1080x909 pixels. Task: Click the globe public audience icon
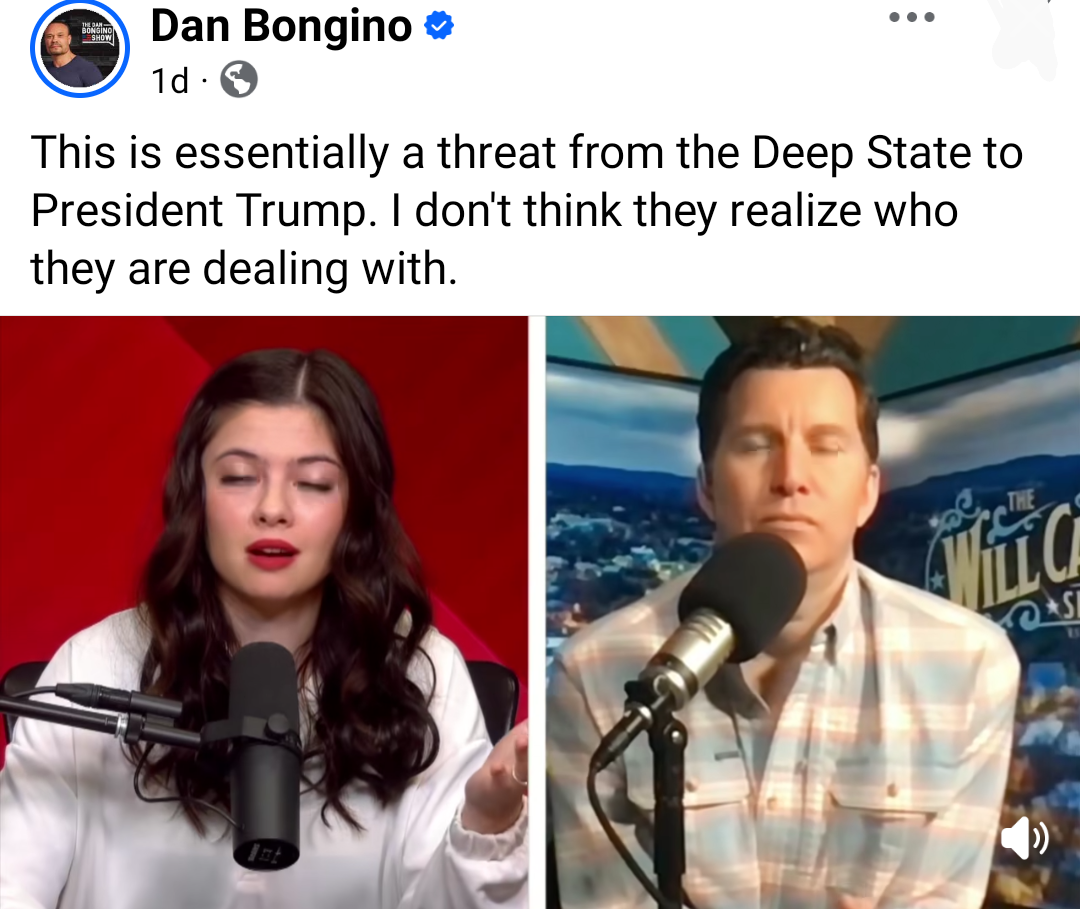coord(239,80)
